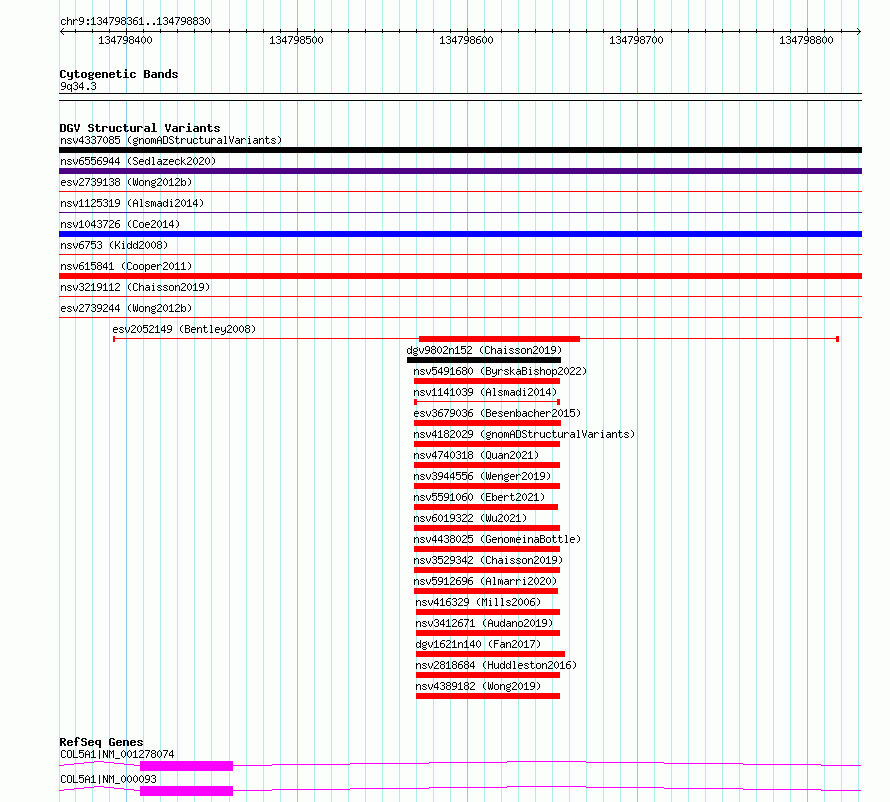This screenshot has width=890, height=802.
Task: Click the thick red segment of esv2052149
Action: 499,339
